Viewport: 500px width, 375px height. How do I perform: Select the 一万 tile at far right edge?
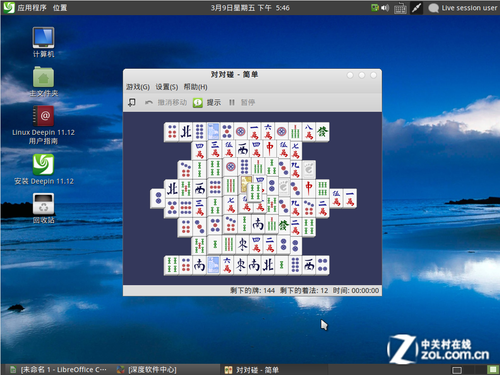tap(350, 198)
